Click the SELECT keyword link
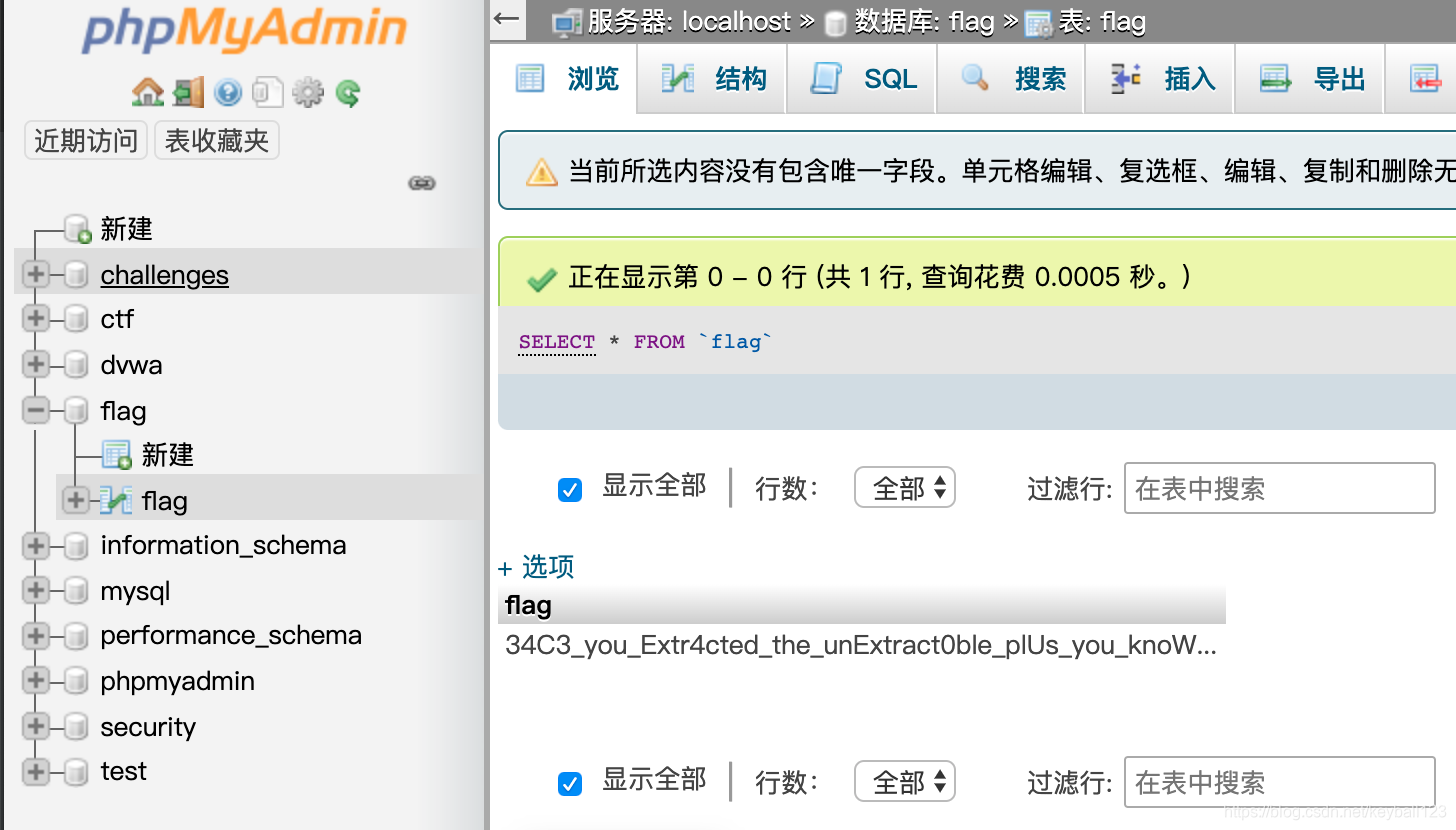Screen dimensions: 1456x830 coord(557,342)
